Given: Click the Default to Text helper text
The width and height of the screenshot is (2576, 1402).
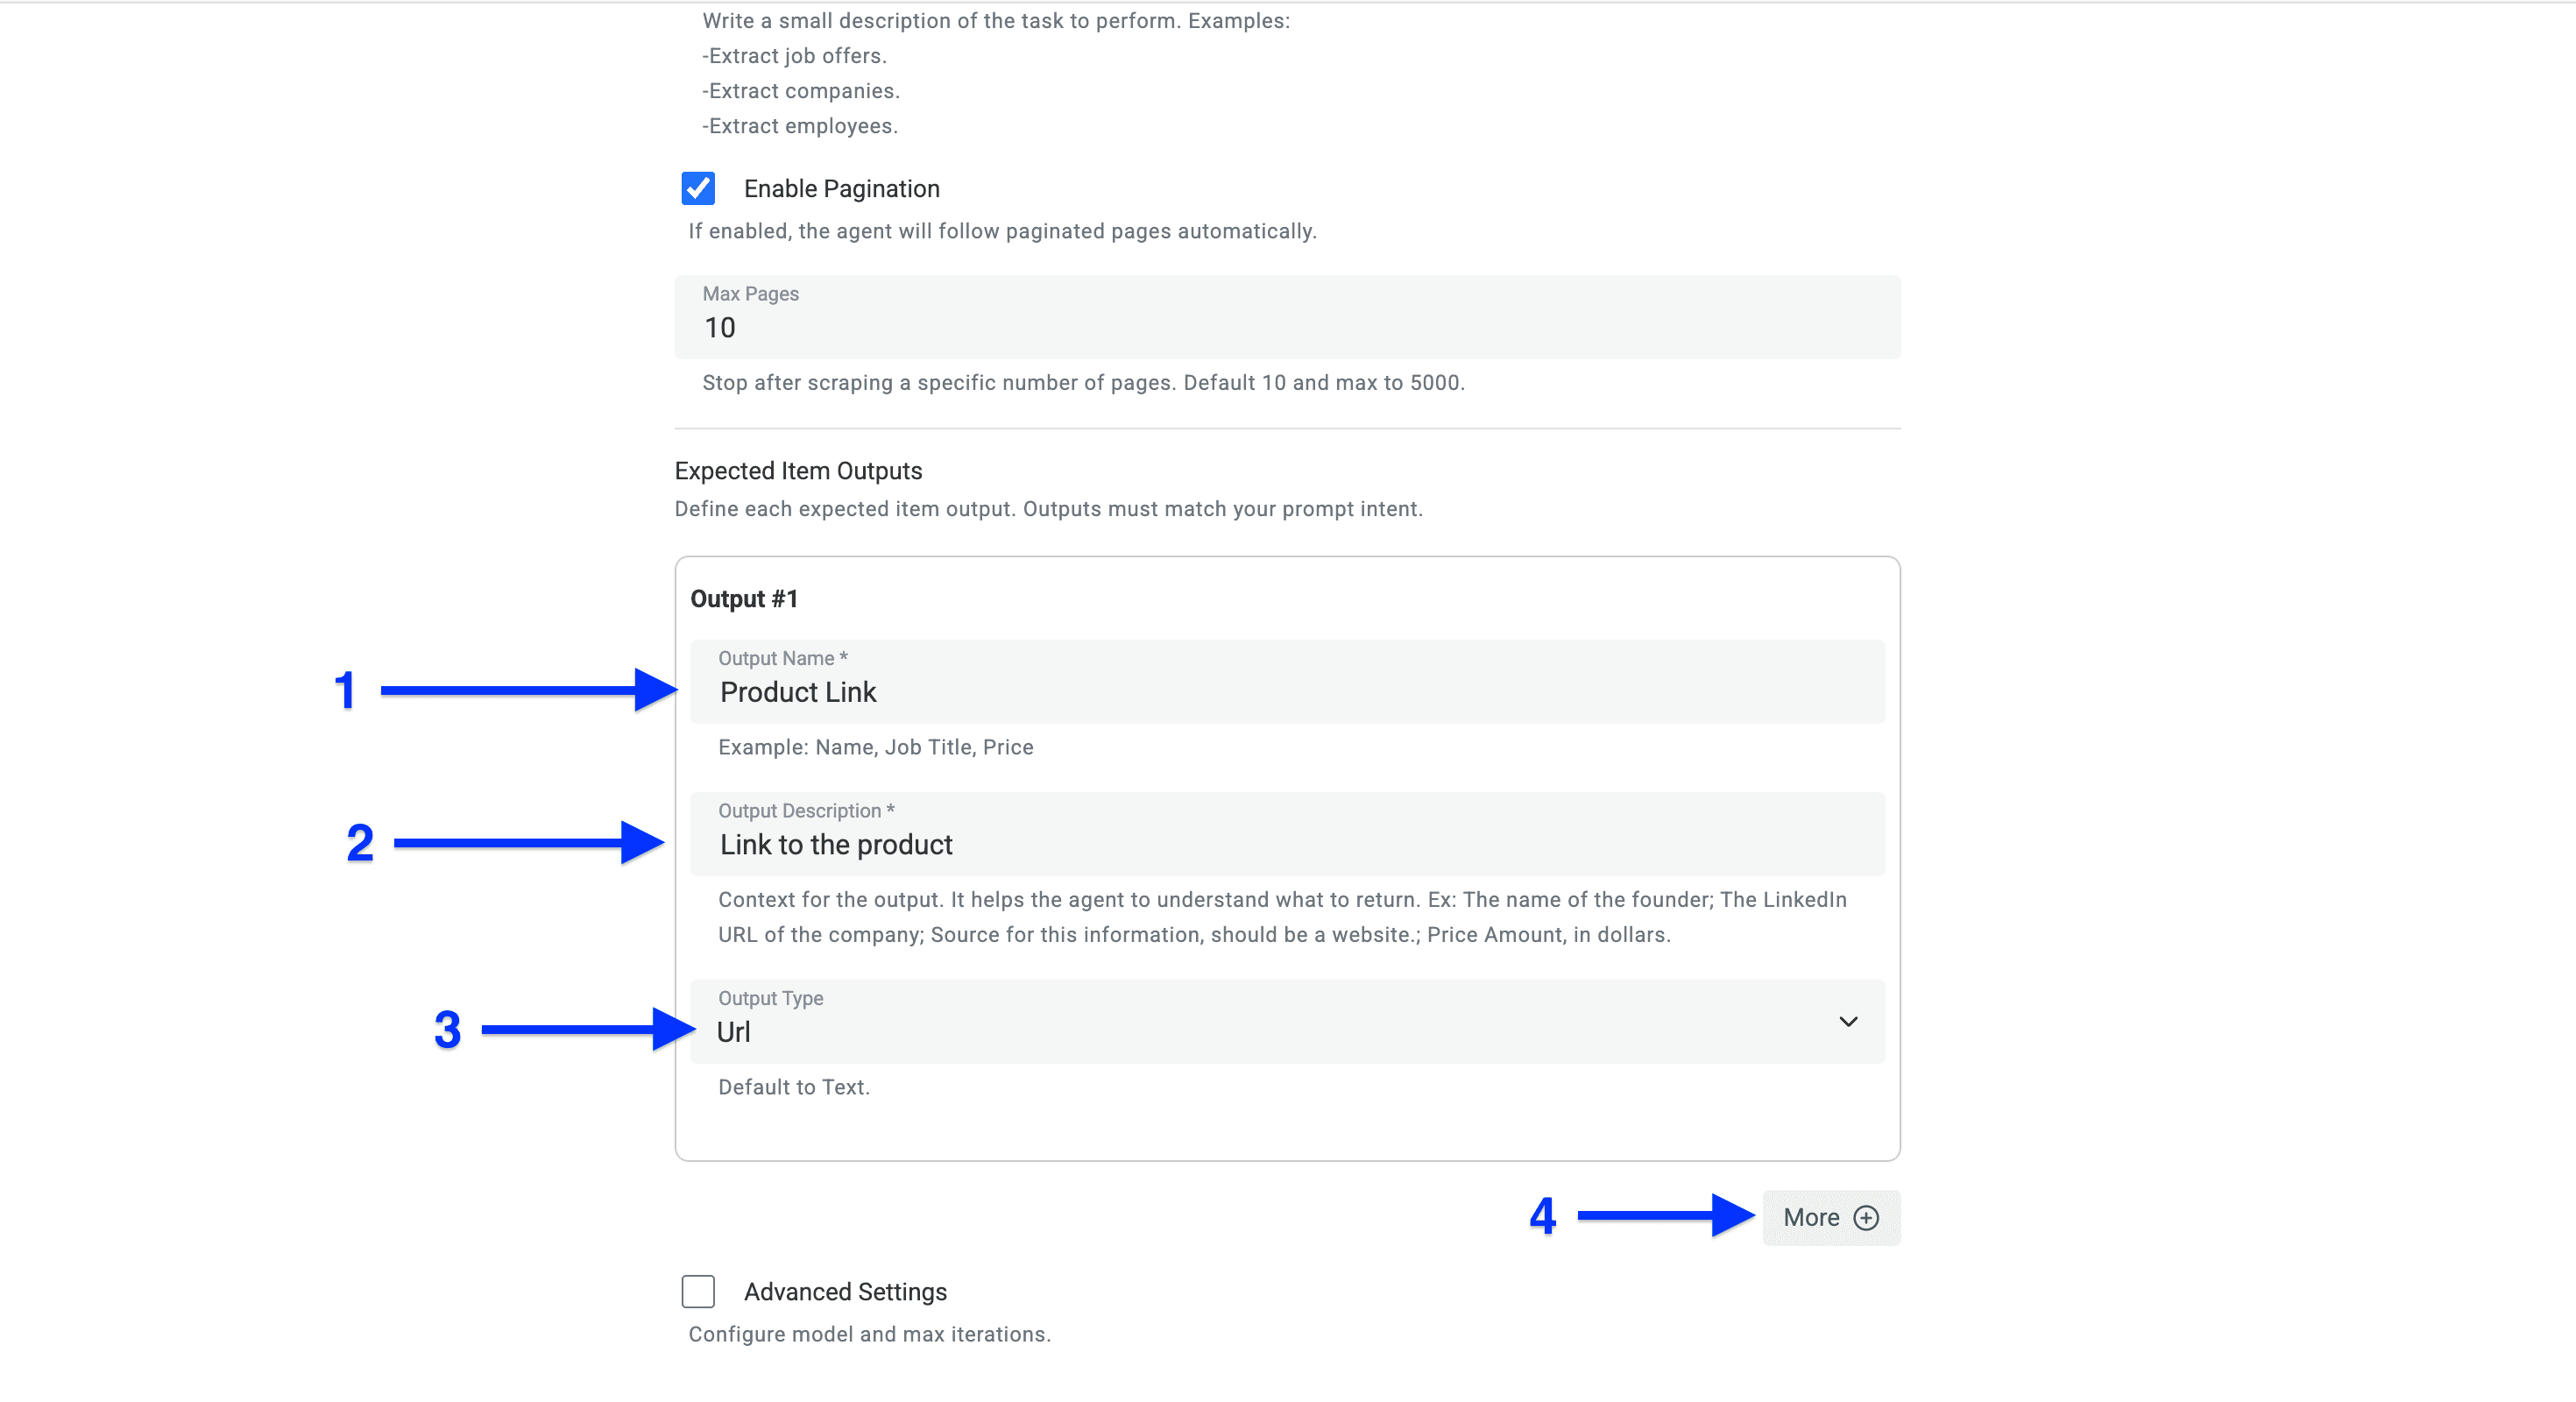Looking at the screenshot, I should [x=793, y=1087].
